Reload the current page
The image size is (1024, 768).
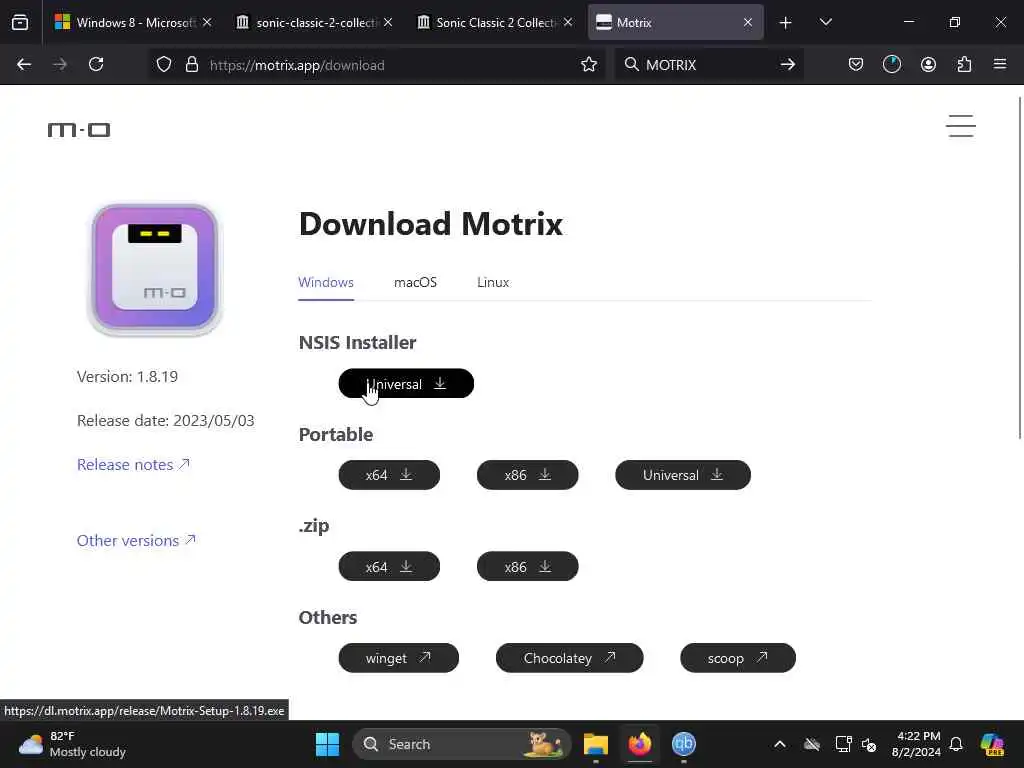96,65
